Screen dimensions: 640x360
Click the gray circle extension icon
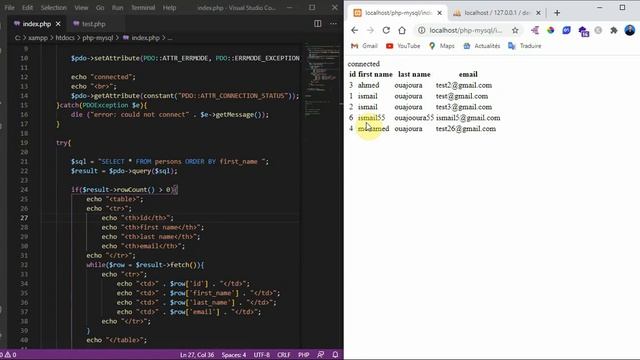[598, 30]
